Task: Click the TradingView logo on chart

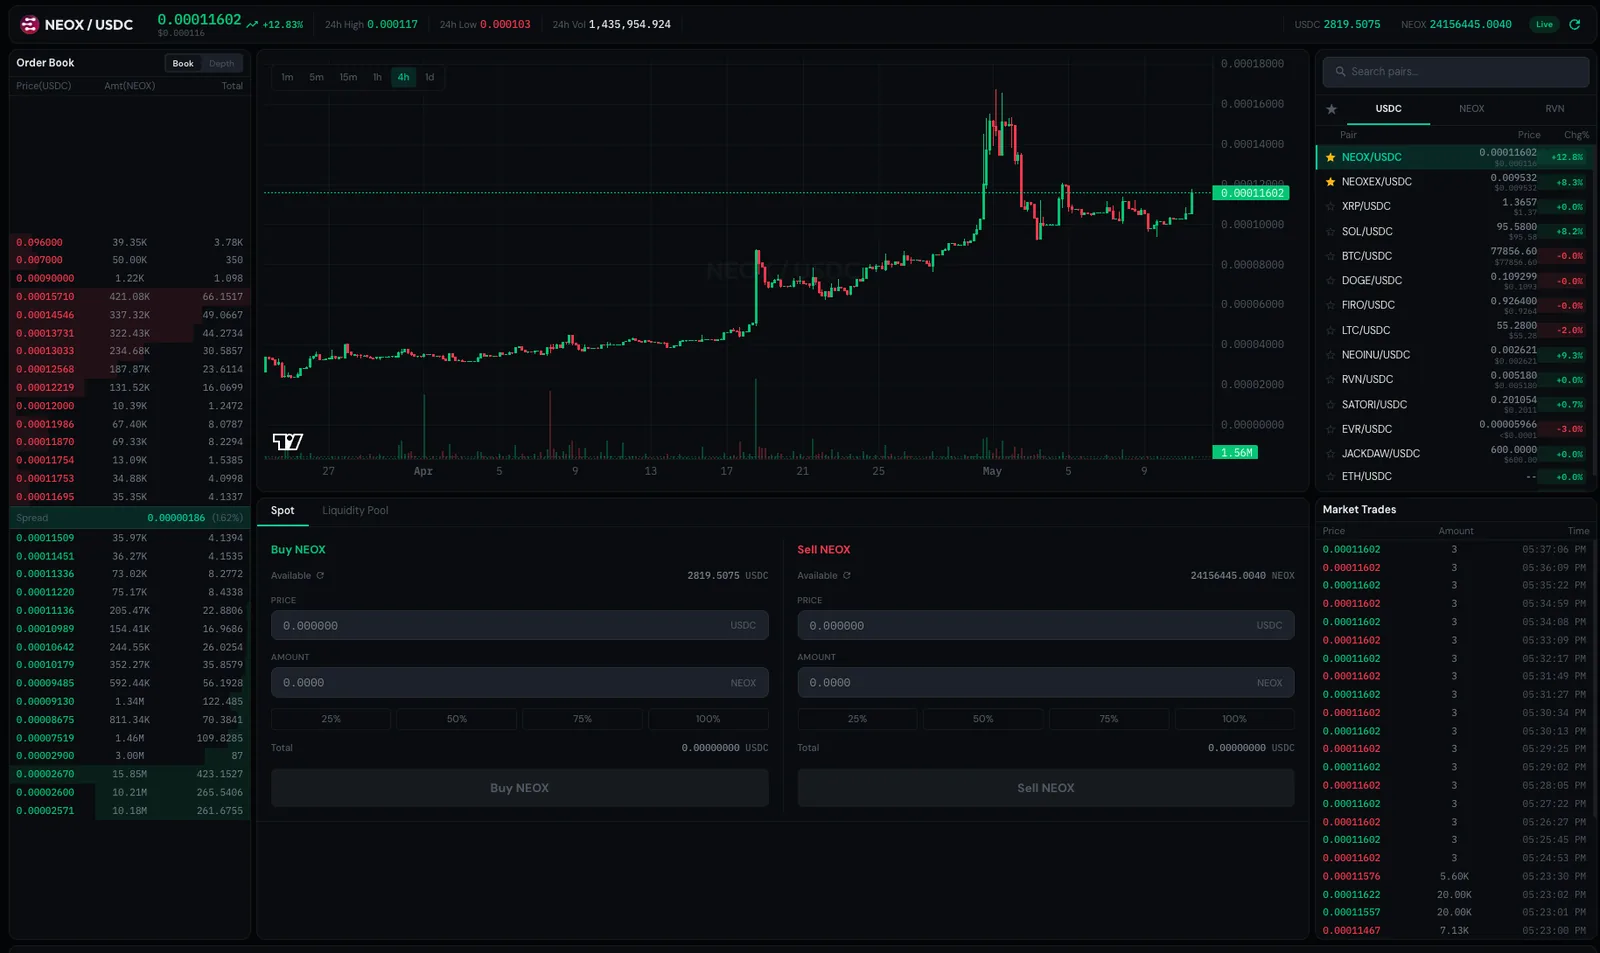Action: point(288,441)
